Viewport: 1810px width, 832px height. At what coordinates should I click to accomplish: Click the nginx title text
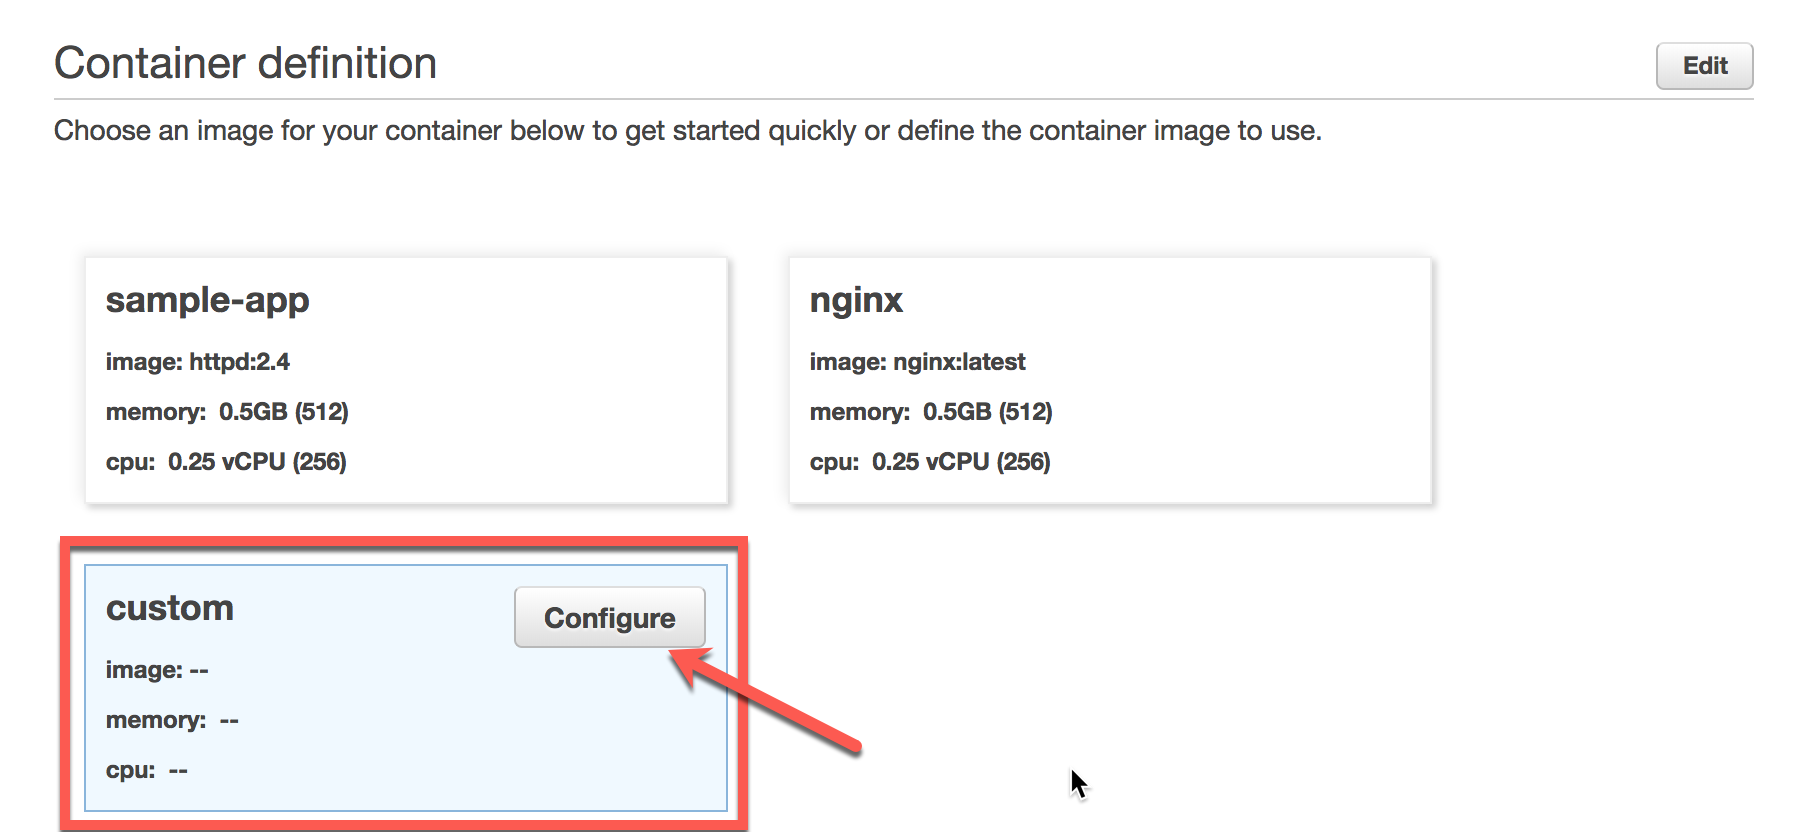[x=857, y=299]
